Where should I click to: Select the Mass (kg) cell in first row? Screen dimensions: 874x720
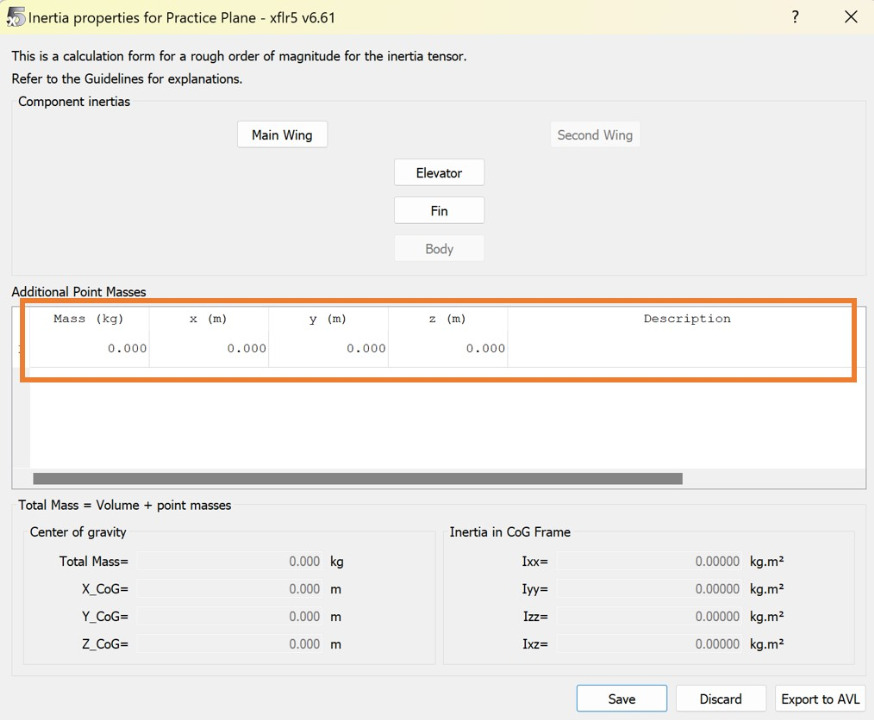coord(89,349)
